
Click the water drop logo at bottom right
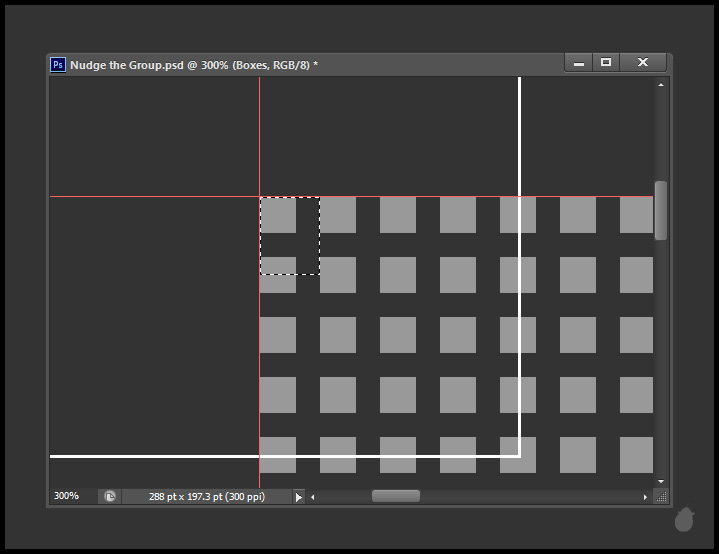[684, 519]
